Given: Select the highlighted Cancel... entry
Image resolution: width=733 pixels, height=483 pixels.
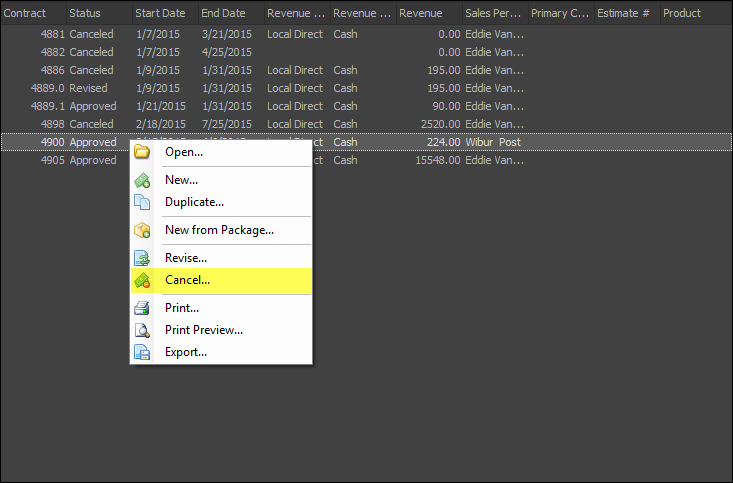Looking at the screenshot, I should pyautogui.click(x=221, y=280).
